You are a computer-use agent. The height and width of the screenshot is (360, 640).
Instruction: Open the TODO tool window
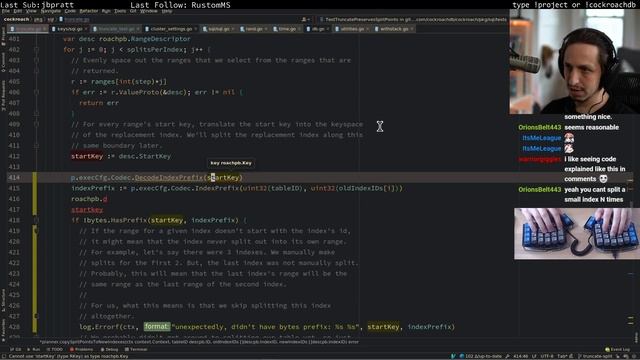(55, 349)
